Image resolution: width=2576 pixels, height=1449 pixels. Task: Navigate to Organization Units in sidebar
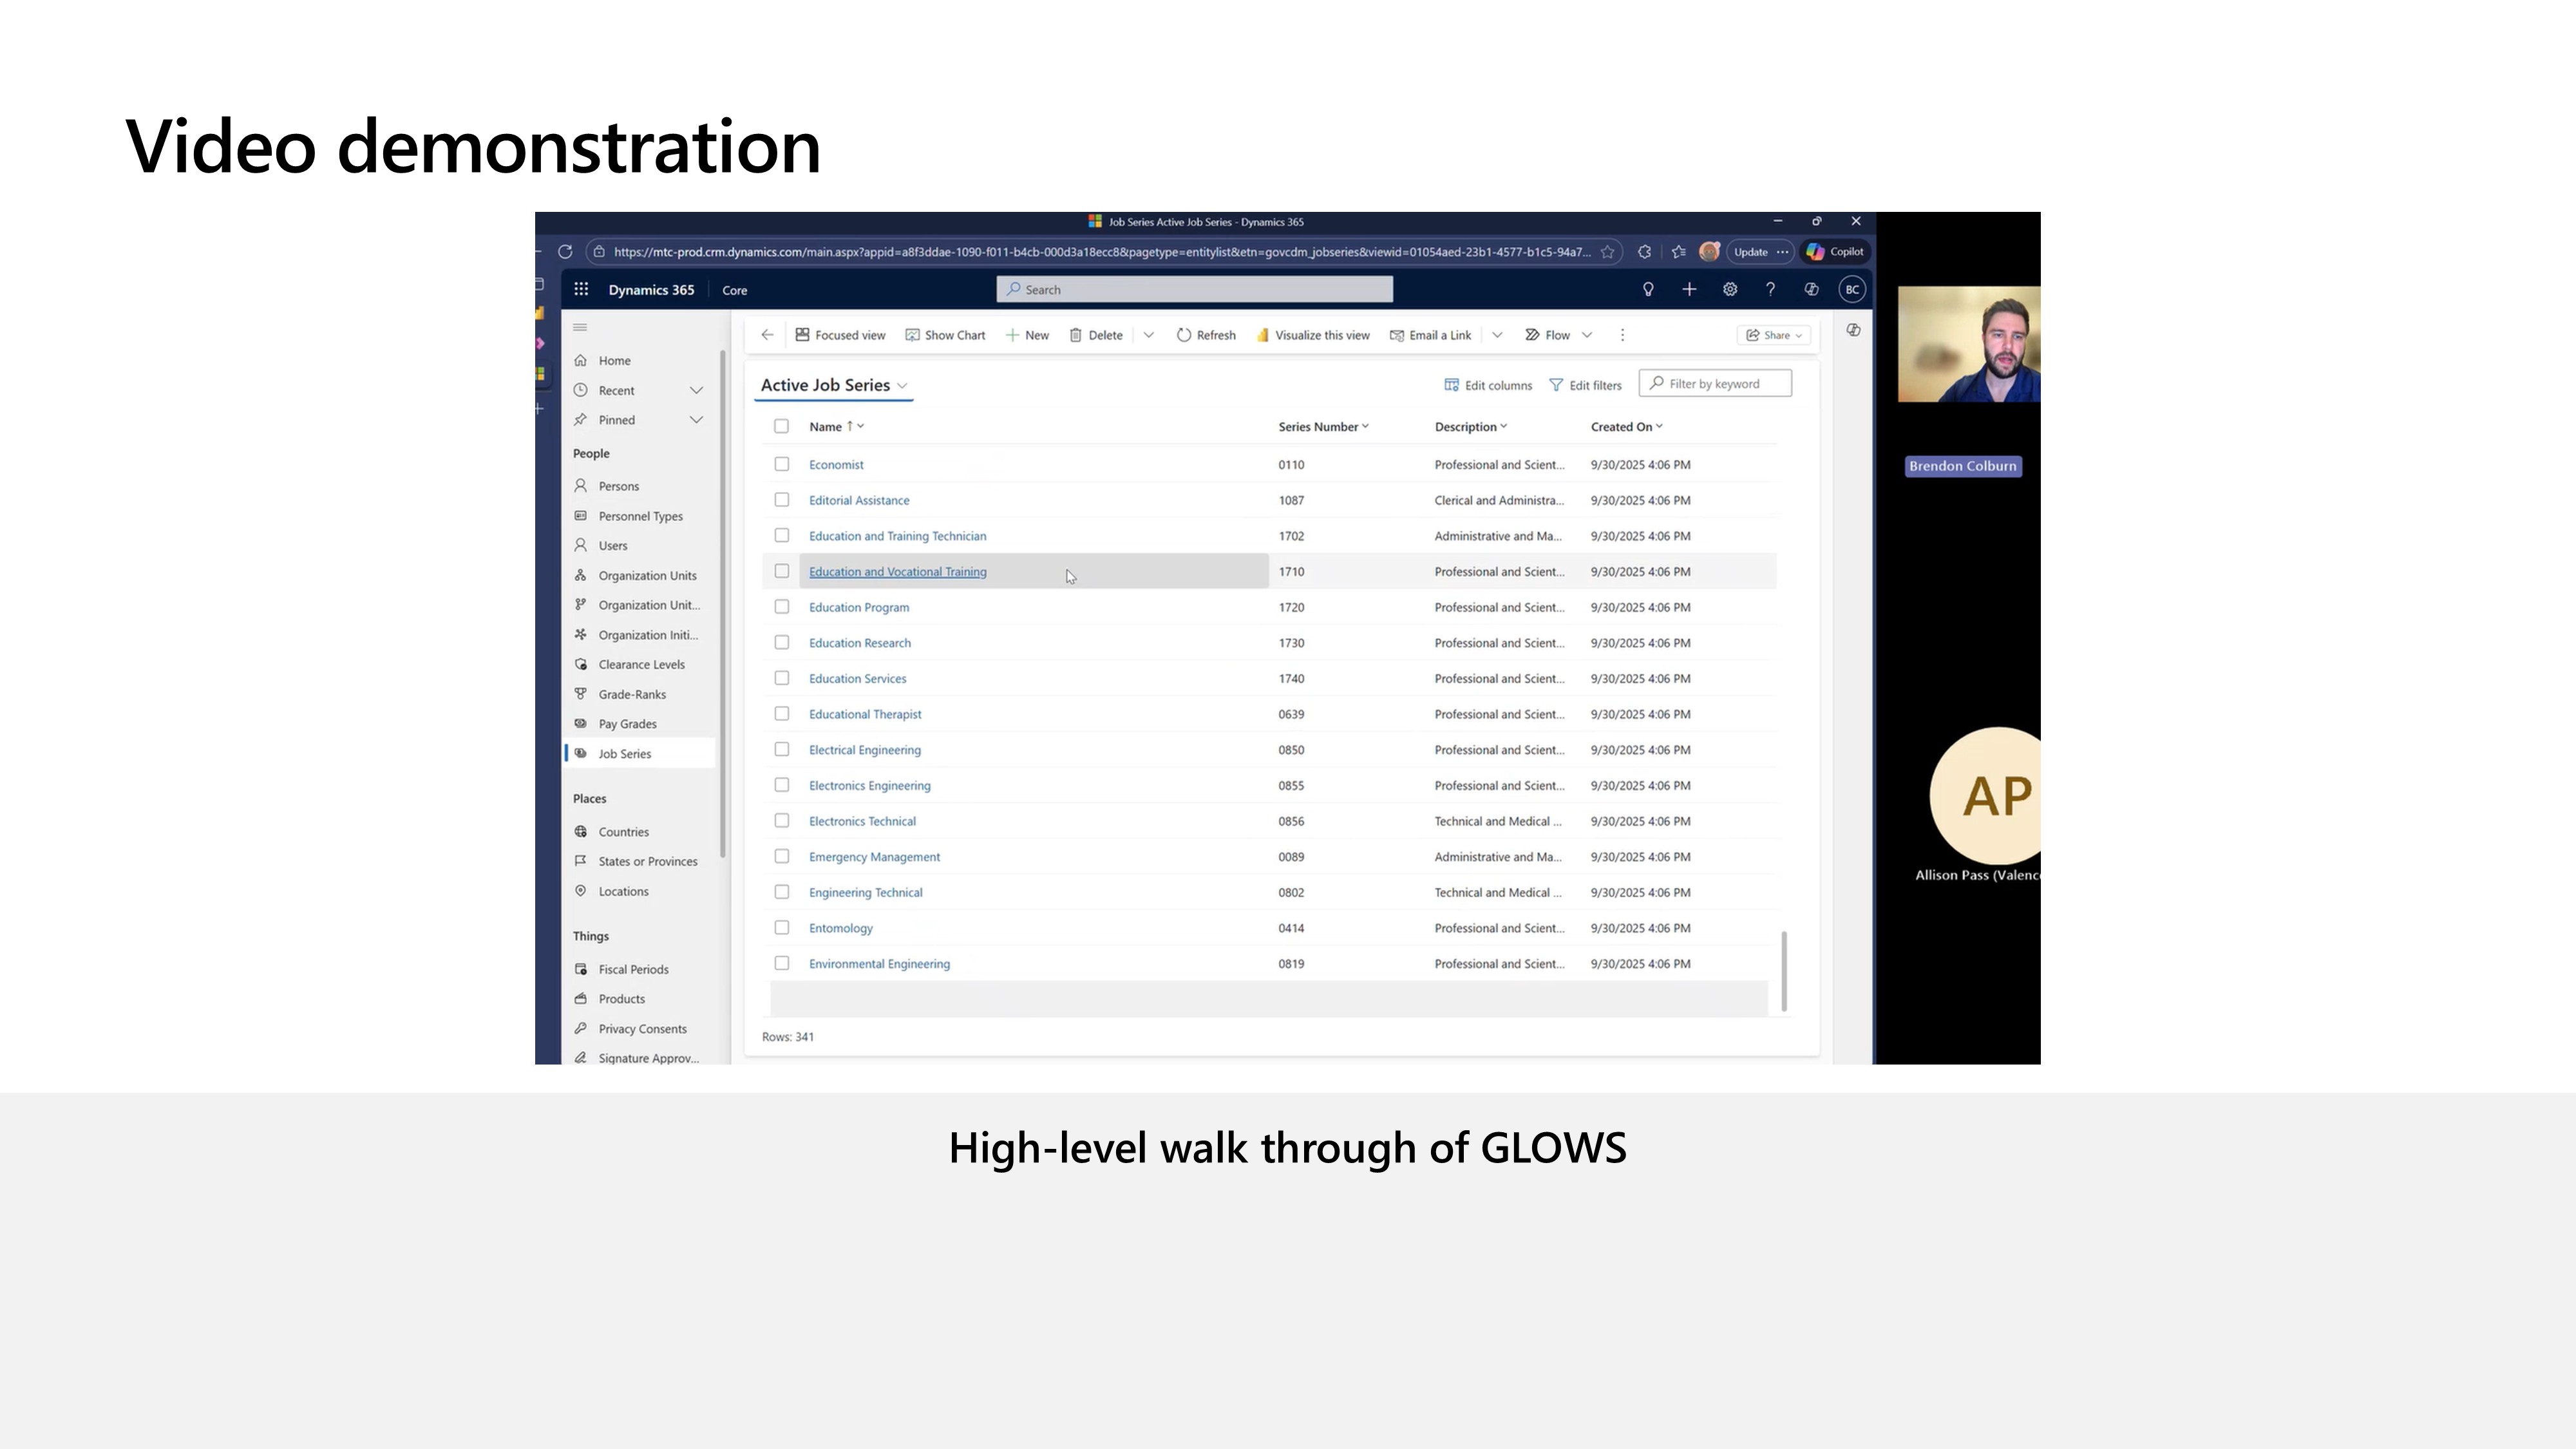[647, 576]
